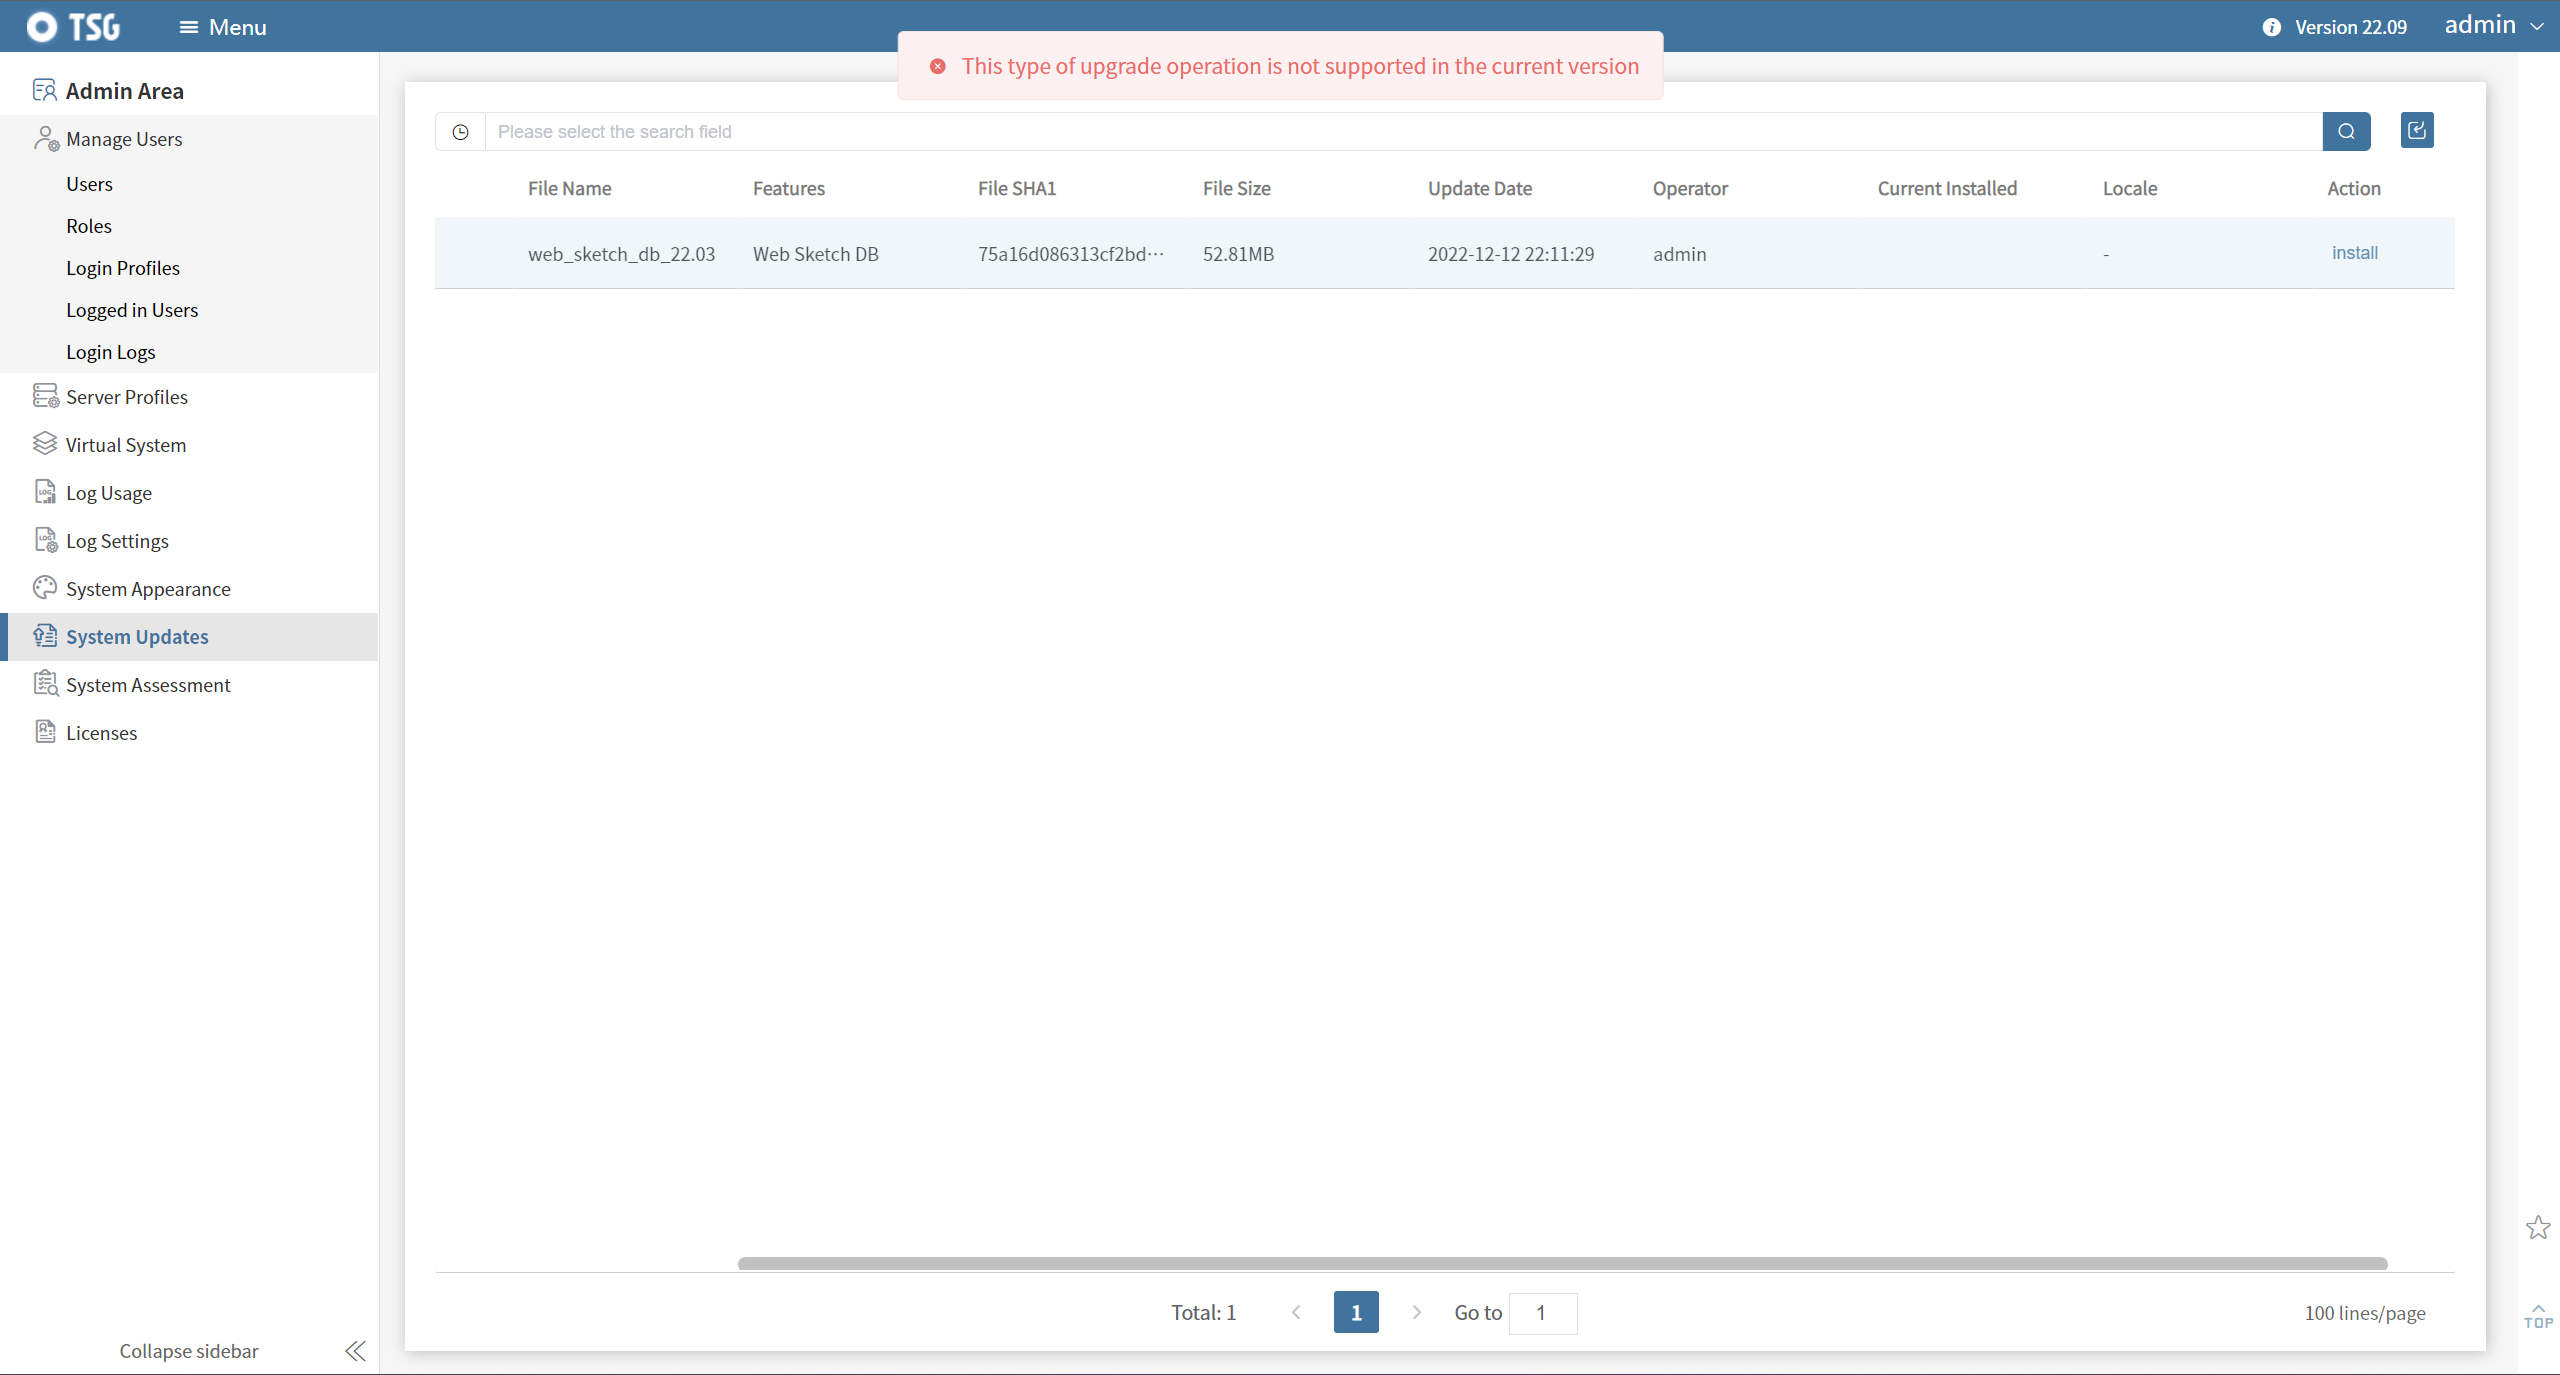This screenshot has width=2560, height=1375.
Task: Select page 1 pagination button
Action: 1355,1312
